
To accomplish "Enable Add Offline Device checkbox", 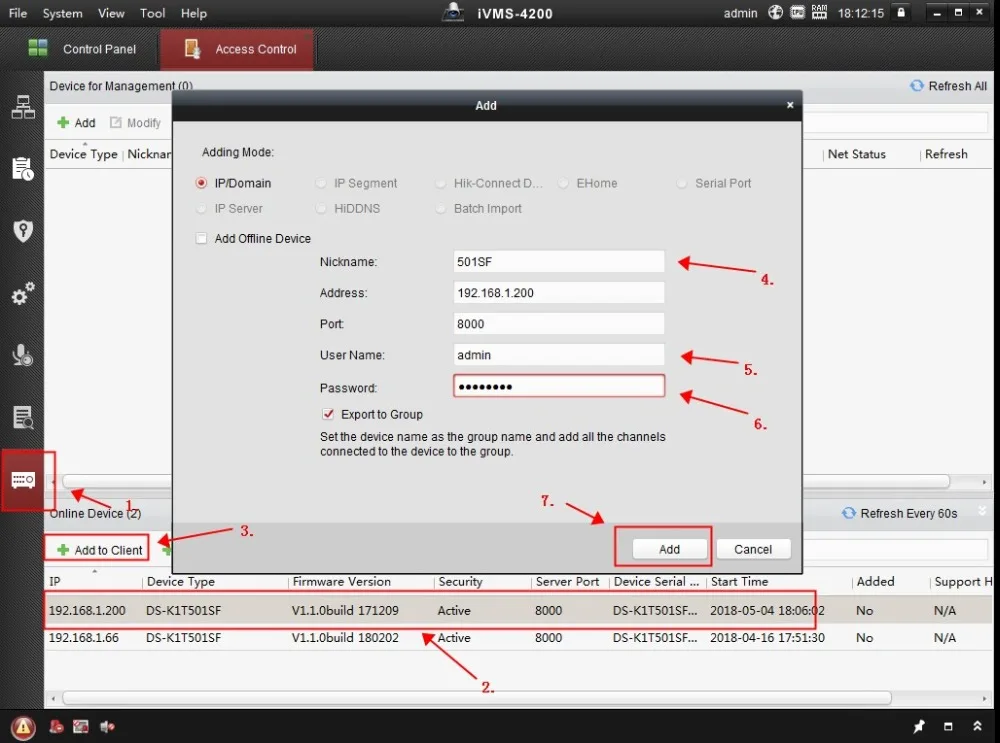I will (202, 239).
